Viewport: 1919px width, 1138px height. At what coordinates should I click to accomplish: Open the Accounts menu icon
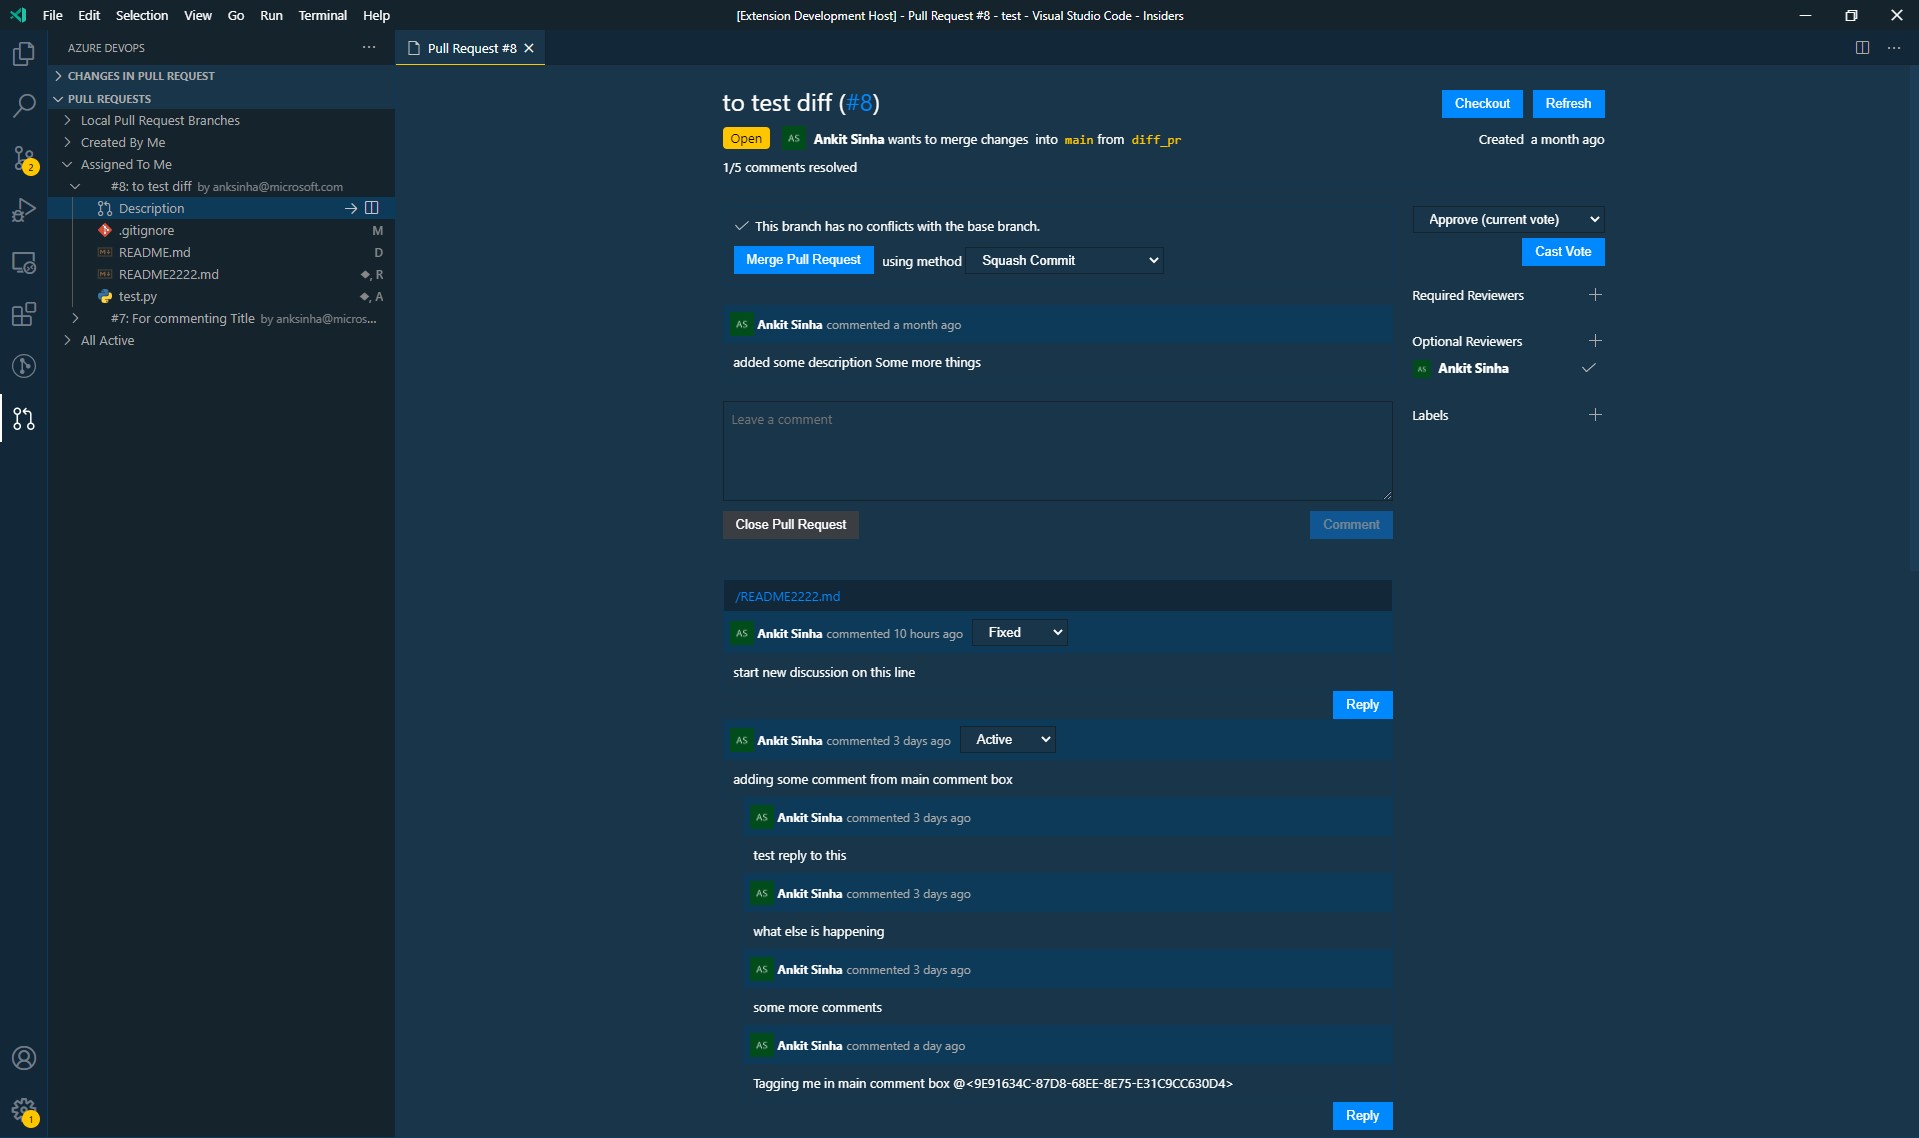click(24, 1058)
